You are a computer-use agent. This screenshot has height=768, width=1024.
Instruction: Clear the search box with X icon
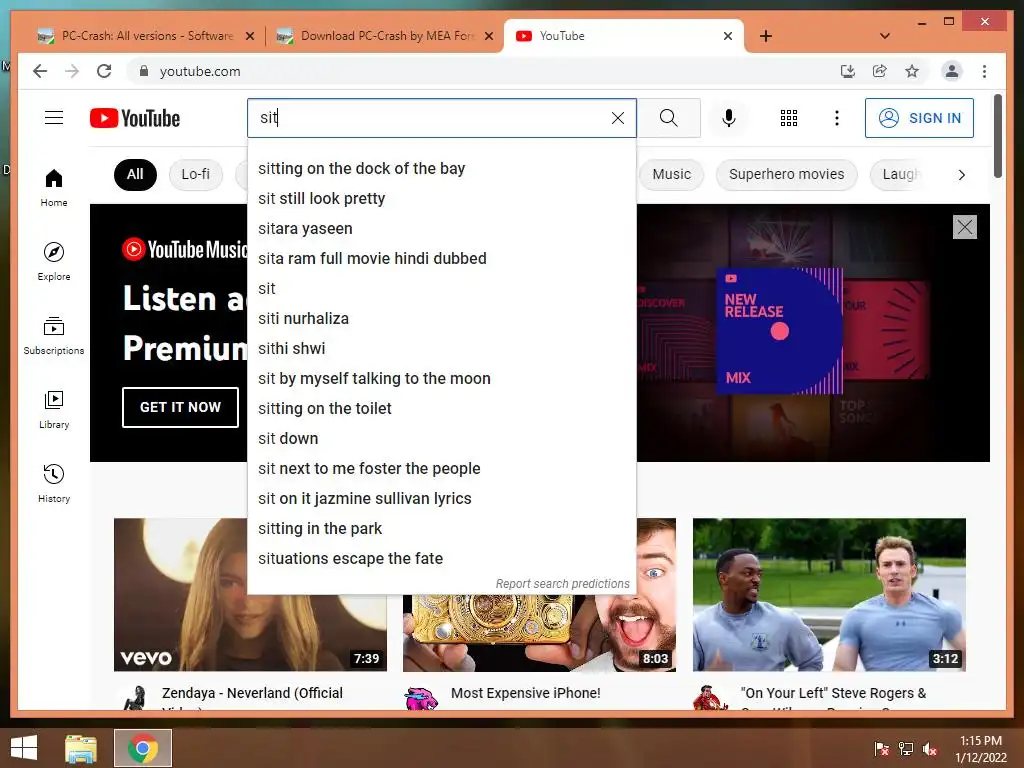617,118
